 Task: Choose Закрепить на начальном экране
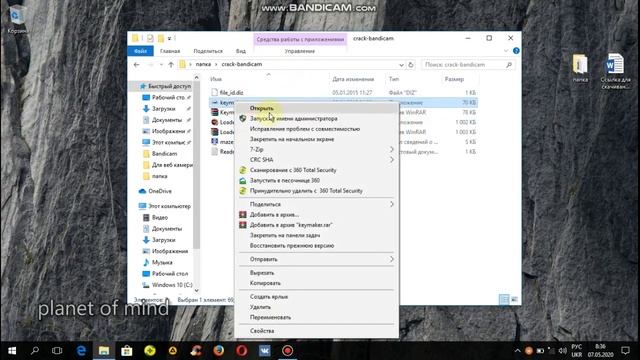(x=292, y=139)
